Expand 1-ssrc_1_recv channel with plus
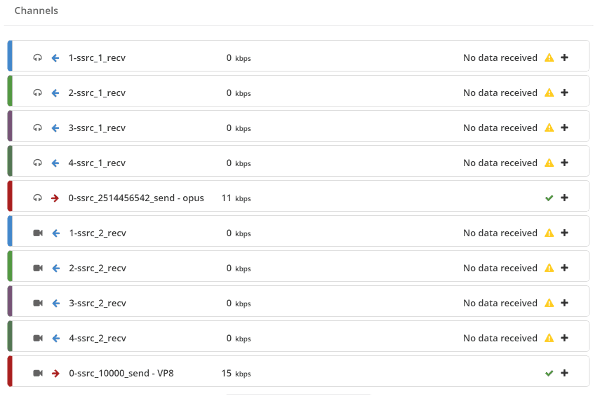Screen dimensions: 600x395 pyautogui.click(x=564, y=57)
